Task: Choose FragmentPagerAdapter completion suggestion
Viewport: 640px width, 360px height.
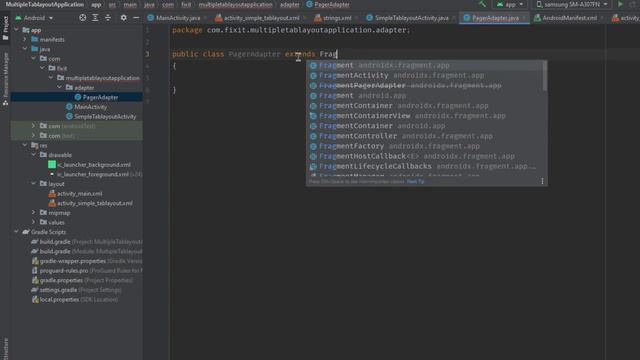Action: pyautogui.click(x=424, y=86)
